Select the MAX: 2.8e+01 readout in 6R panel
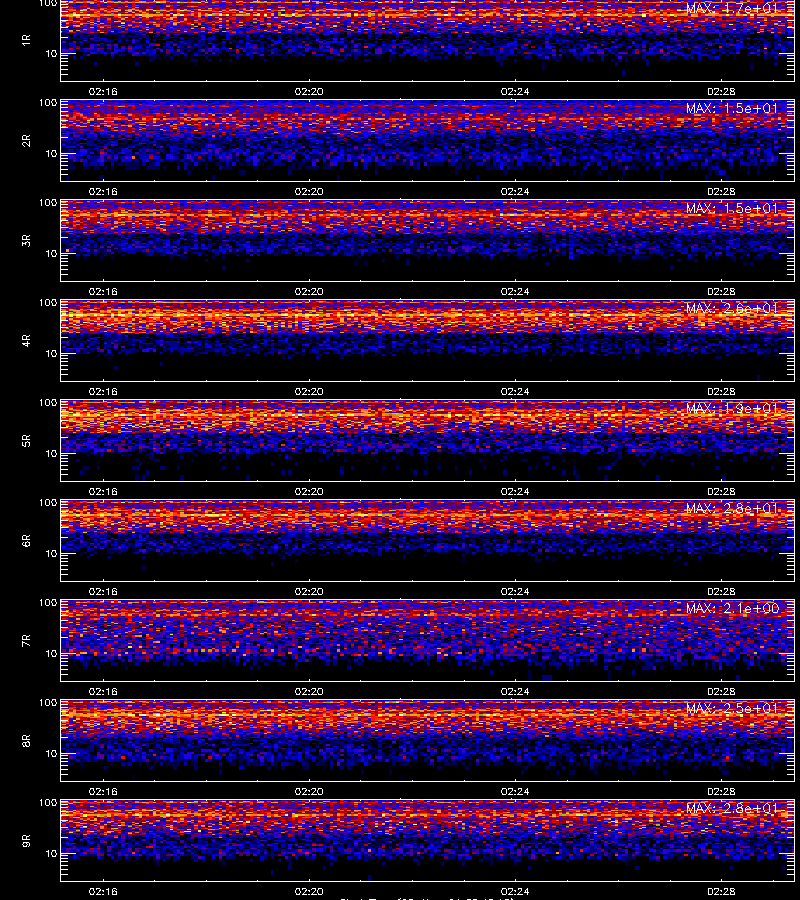 (x=732, y=508)
